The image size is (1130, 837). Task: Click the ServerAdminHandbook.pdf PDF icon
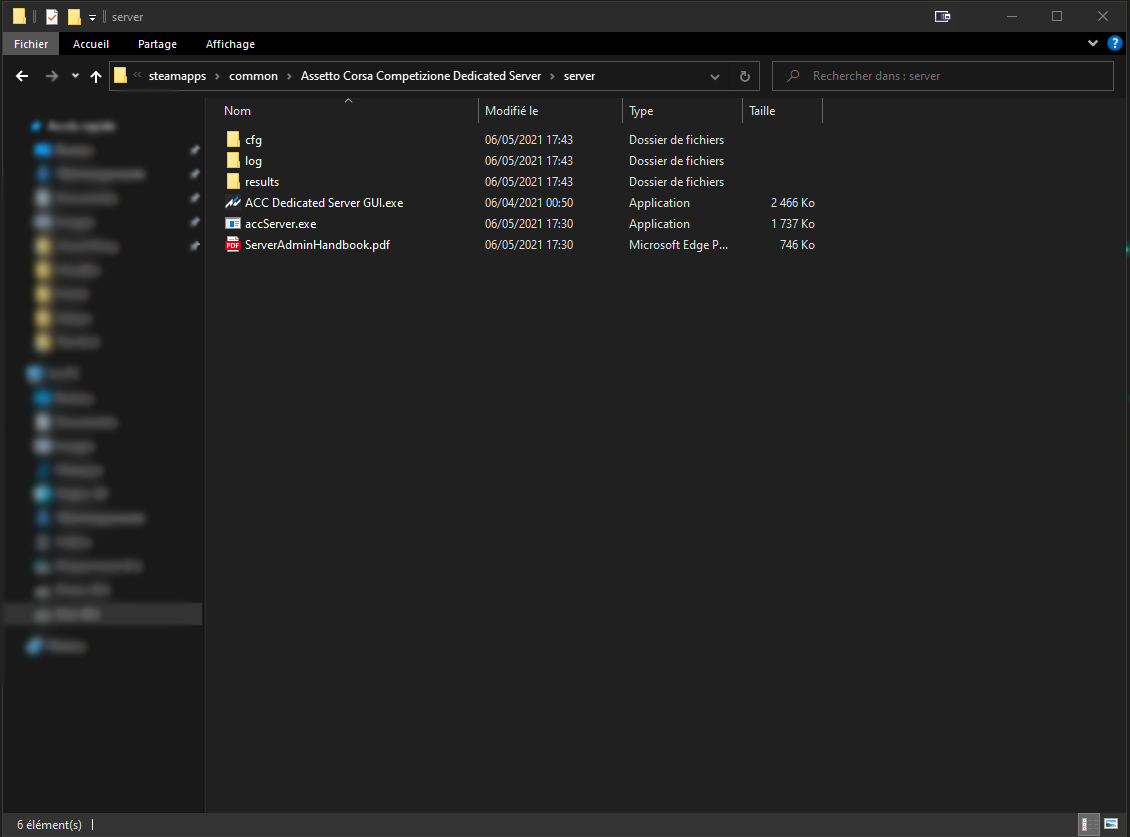coord(233,244)
